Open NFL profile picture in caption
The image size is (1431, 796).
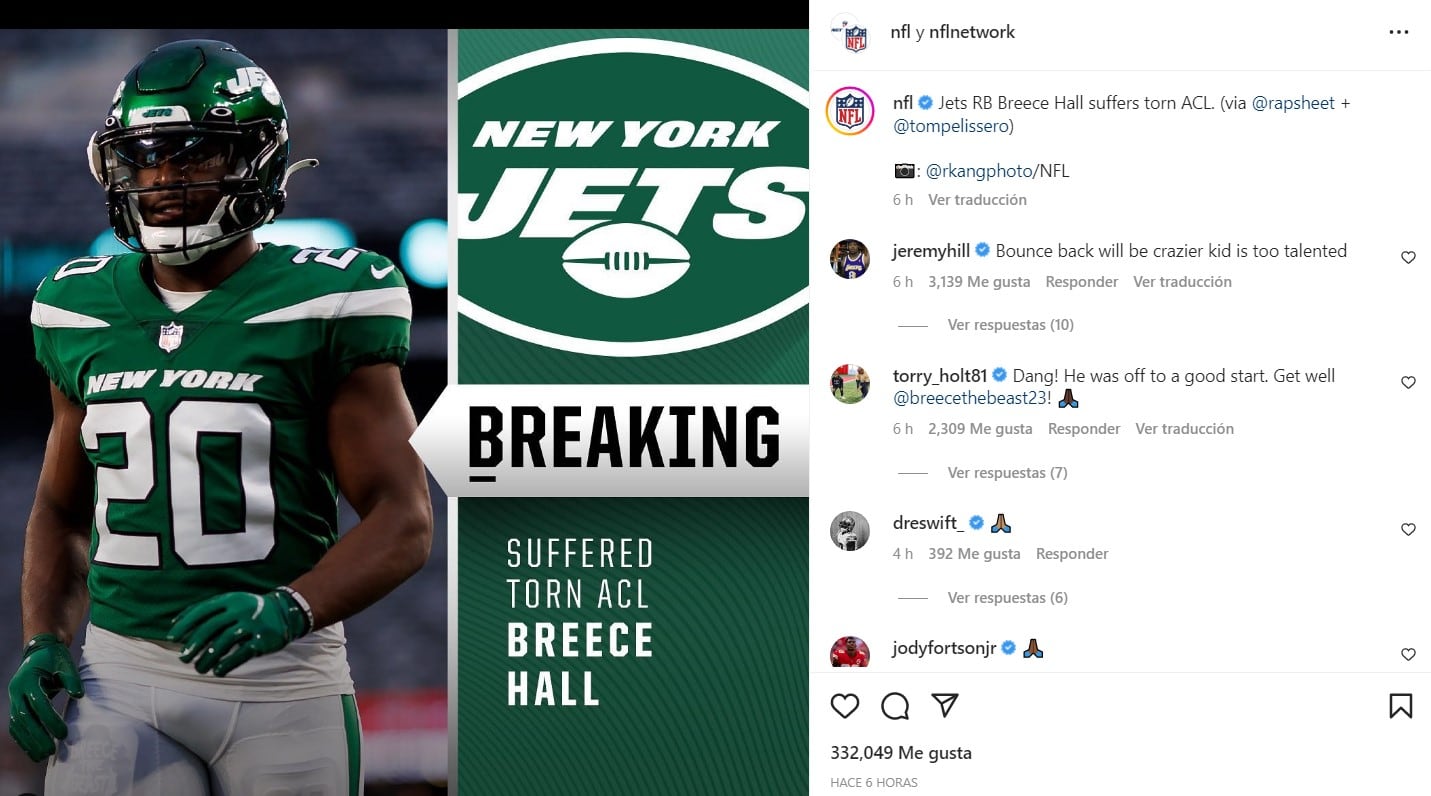(x=850, y=111)
